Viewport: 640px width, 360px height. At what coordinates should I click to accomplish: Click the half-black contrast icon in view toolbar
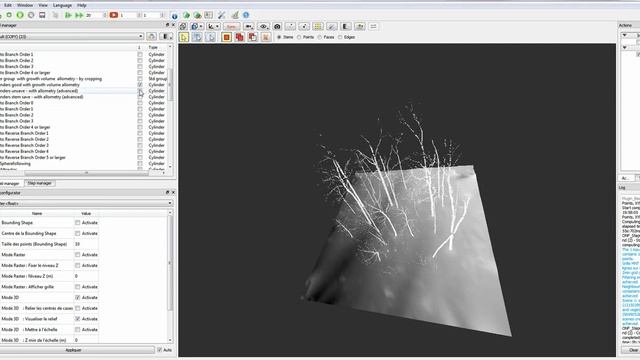(x=346, y=27)
